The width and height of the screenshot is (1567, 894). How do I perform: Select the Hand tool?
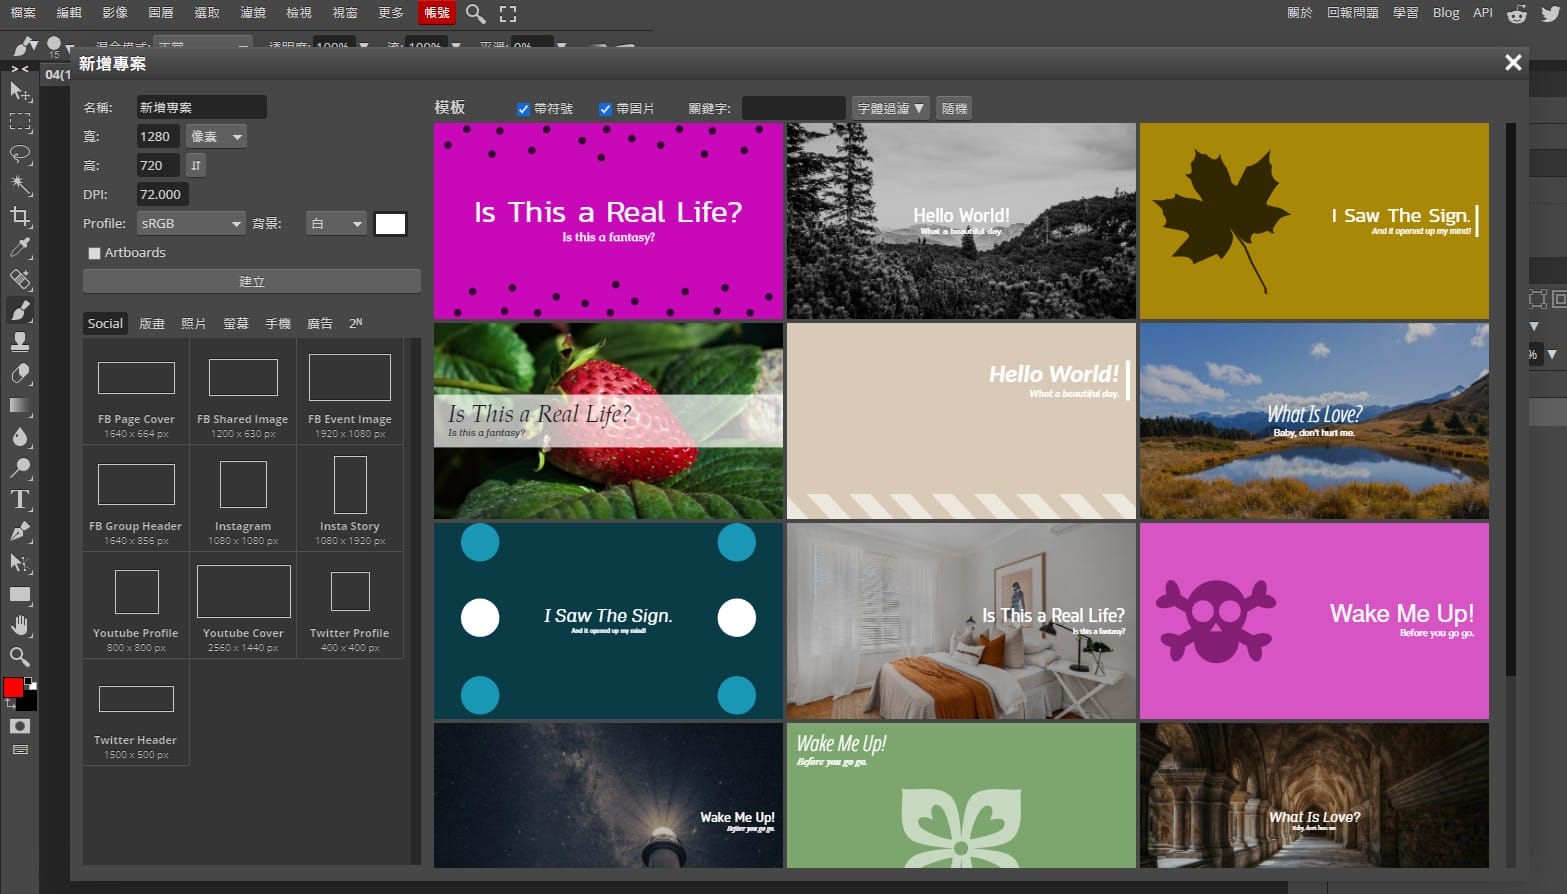(20, 625)
